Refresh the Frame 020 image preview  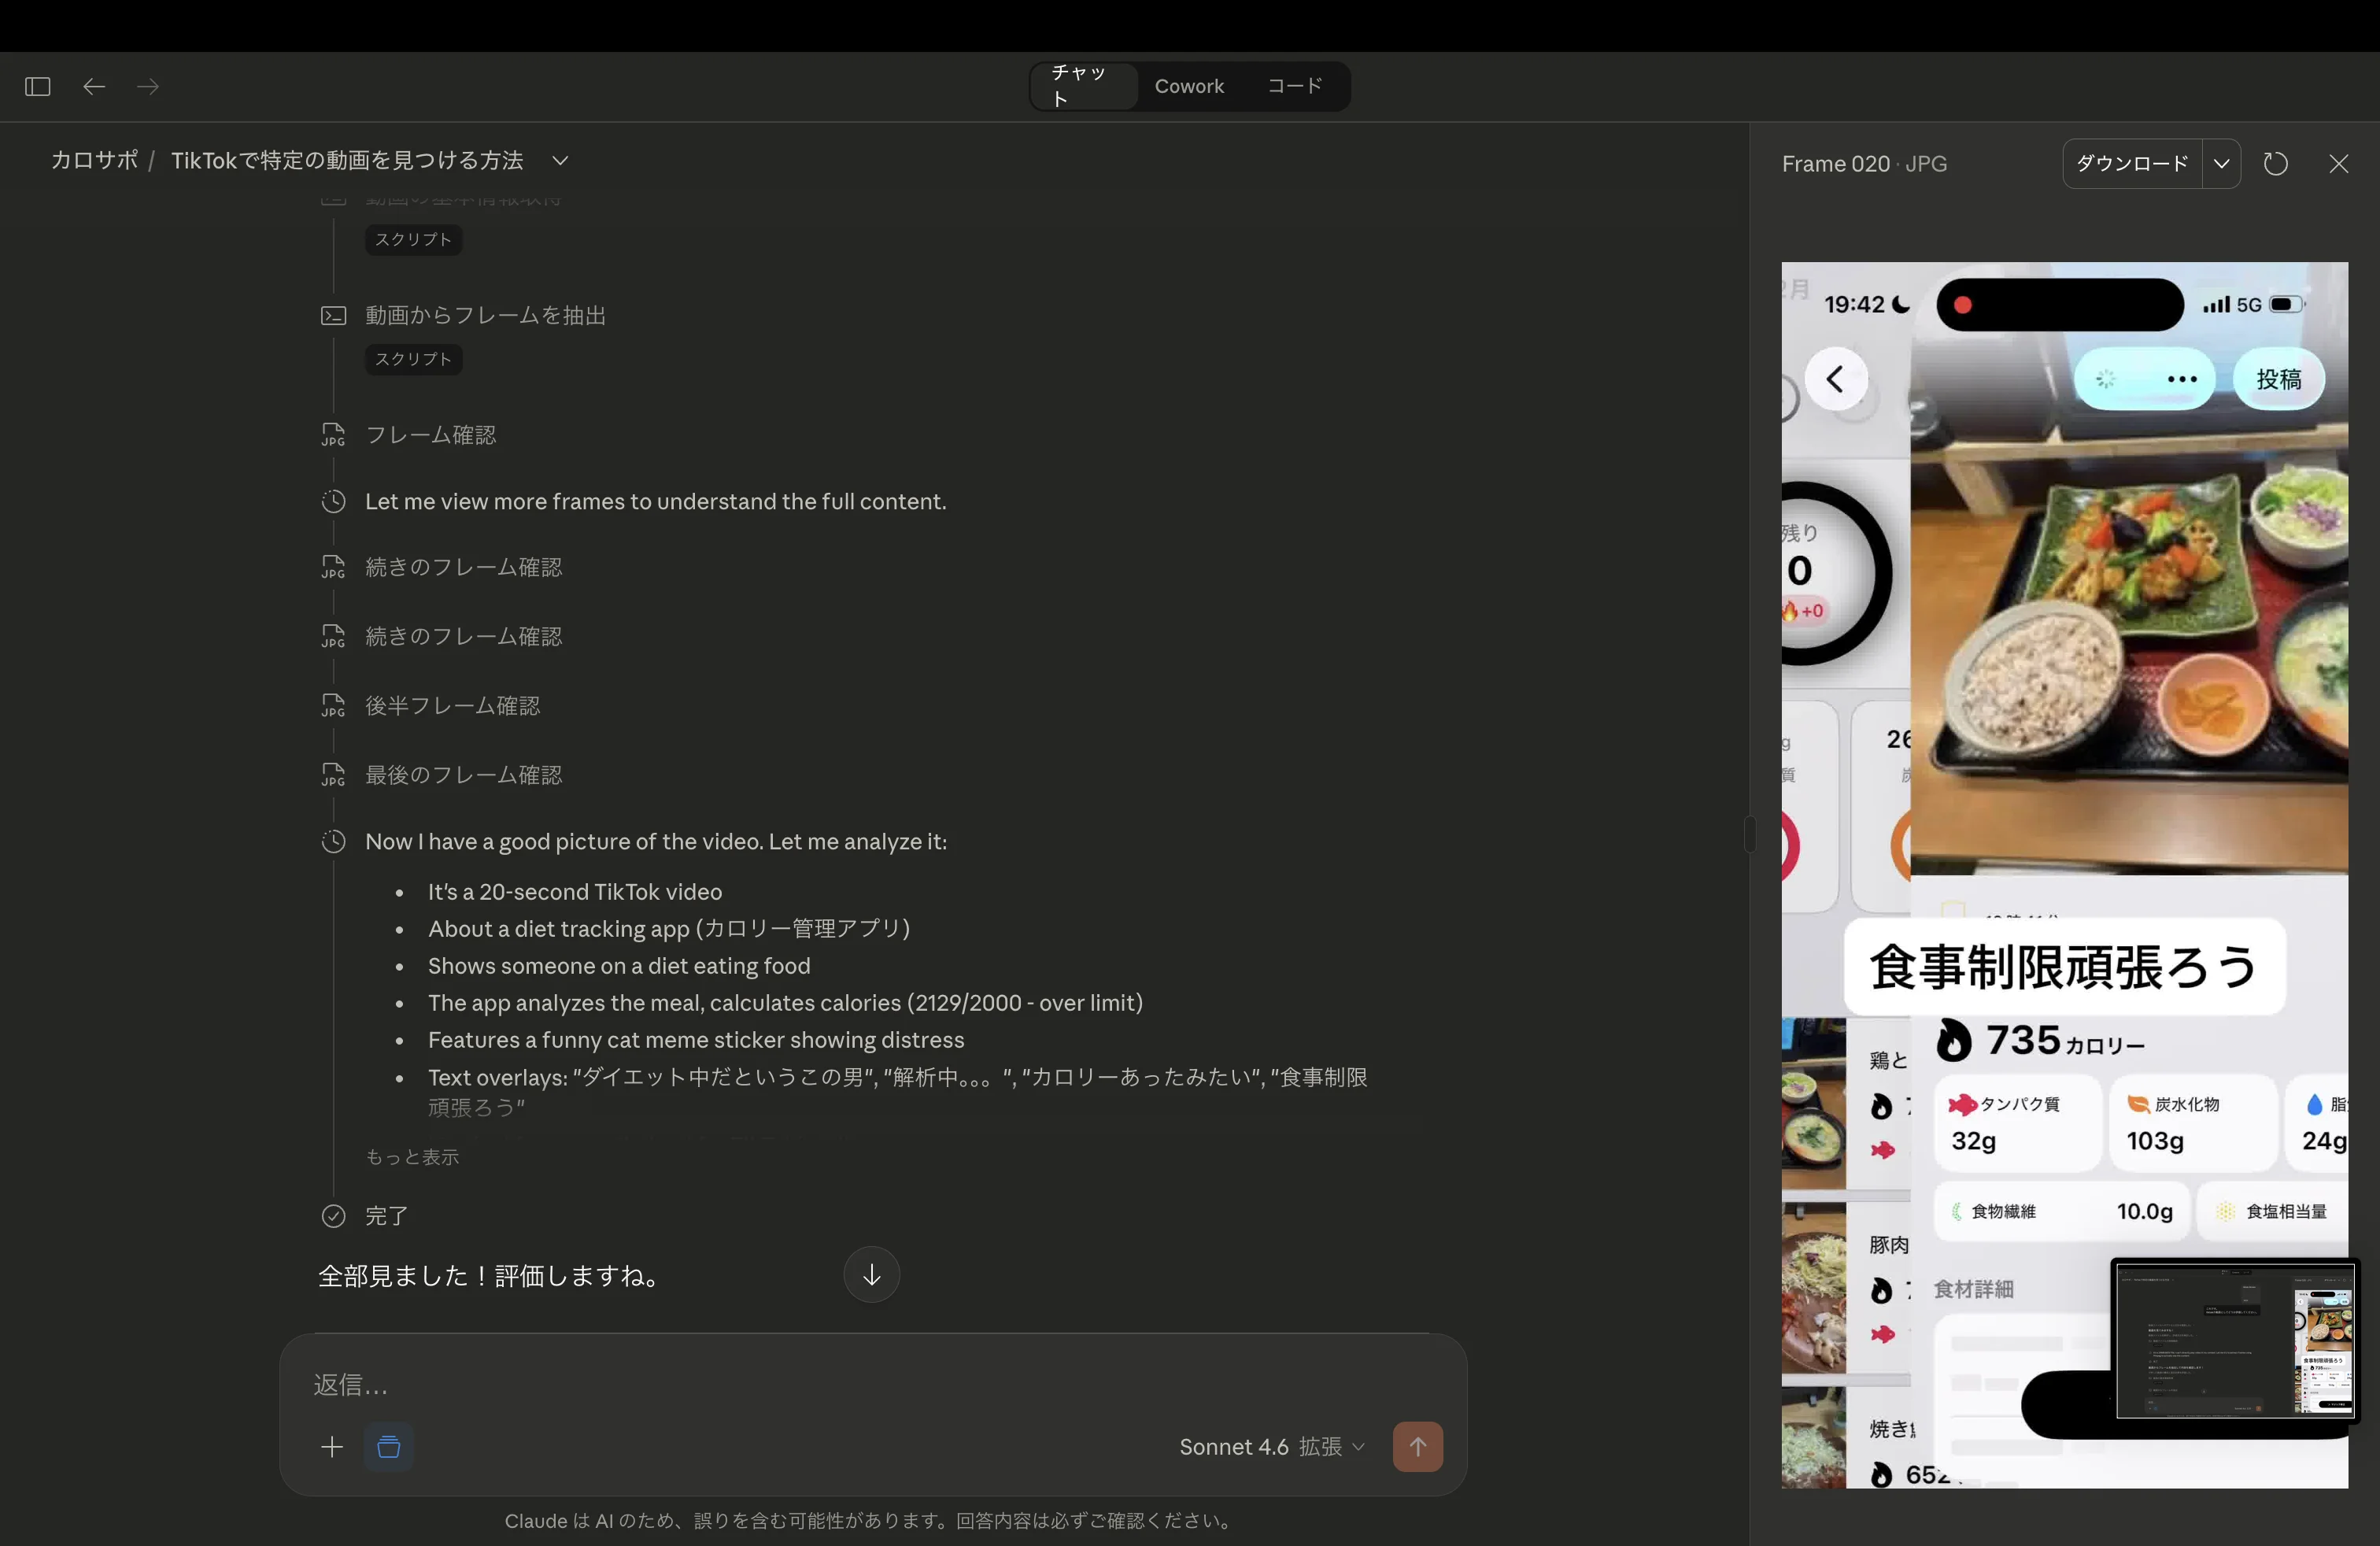[2276, 163]
